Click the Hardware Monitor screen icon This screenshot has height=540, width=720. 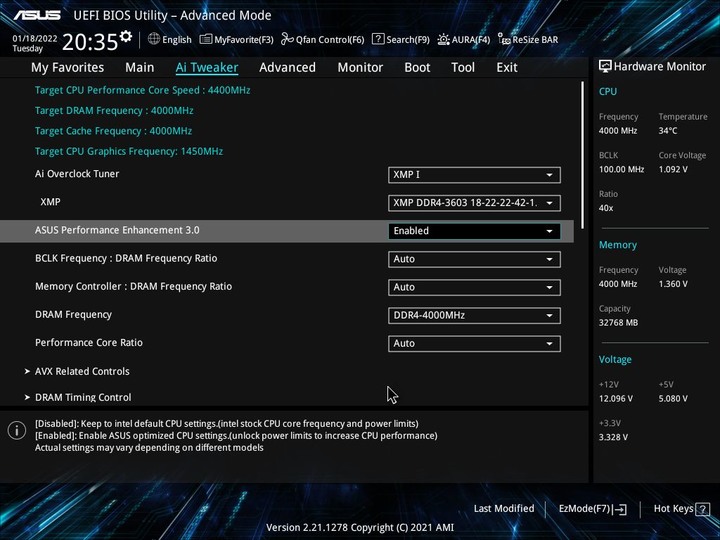coord(605,67)
